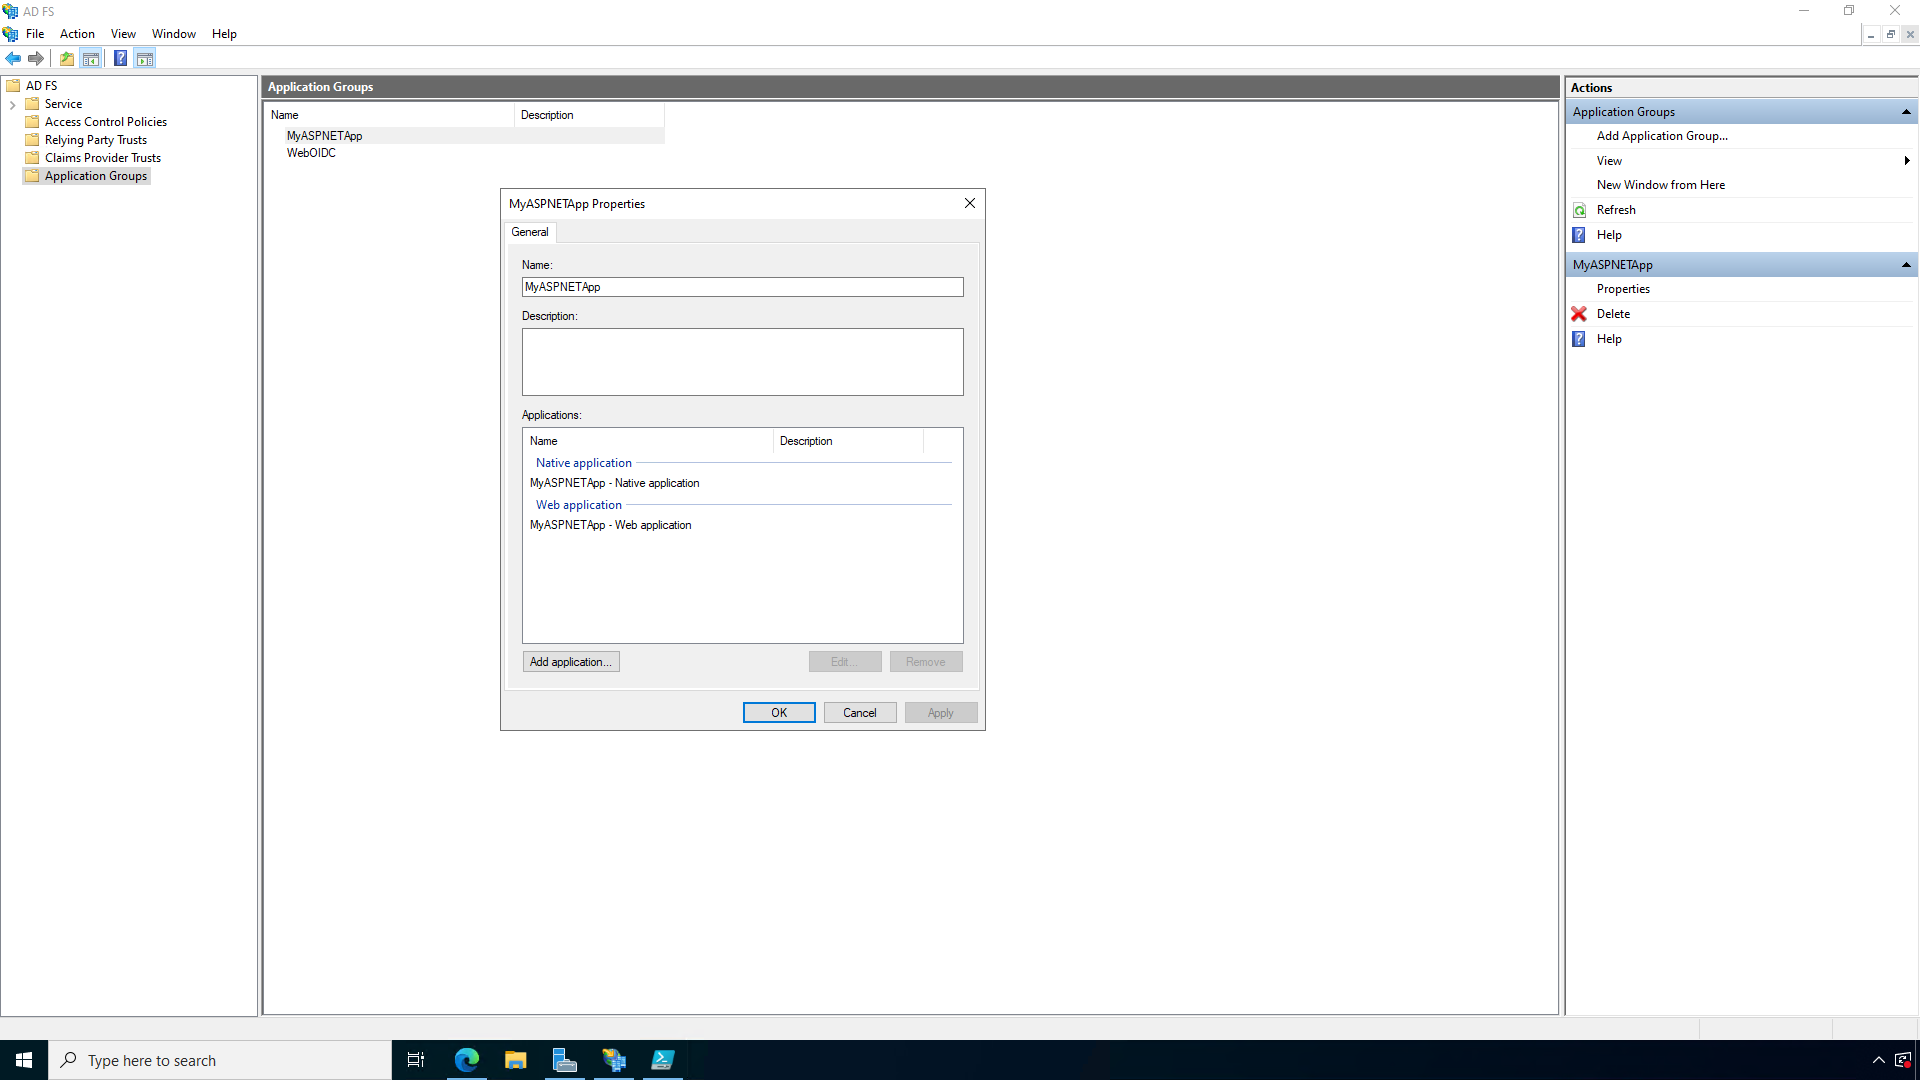This screenshot has height=1080, width=1920.
Task: Click the Help question mark toolbar icon
Action: (121, 58)
